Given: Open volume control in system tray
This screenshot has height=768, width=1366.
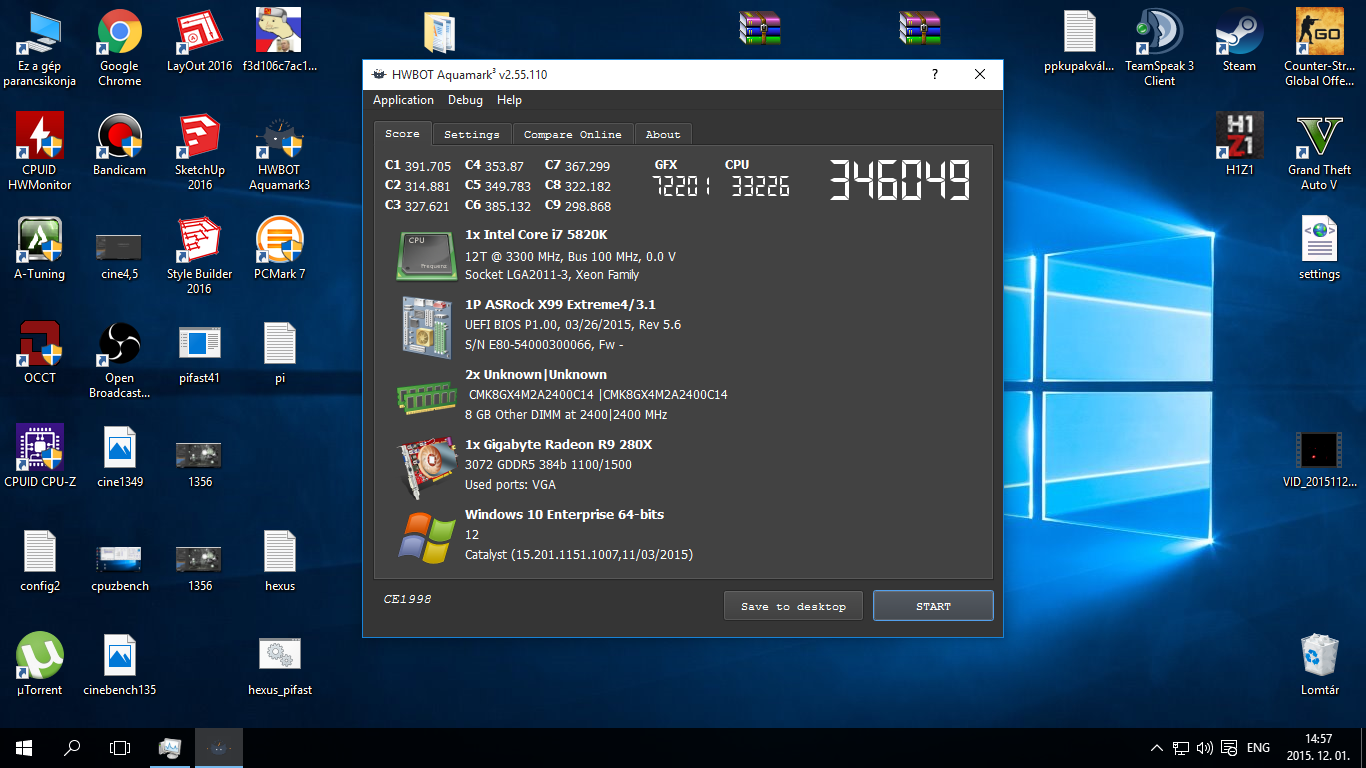Looking at the screenshot, I should [1204, 748].
